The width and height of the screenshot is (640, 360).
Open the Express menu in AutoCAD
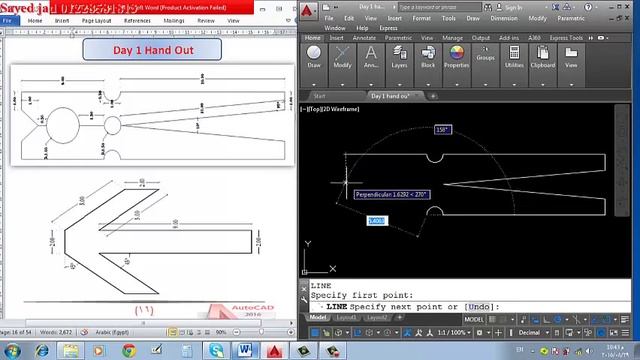point(388,28)
